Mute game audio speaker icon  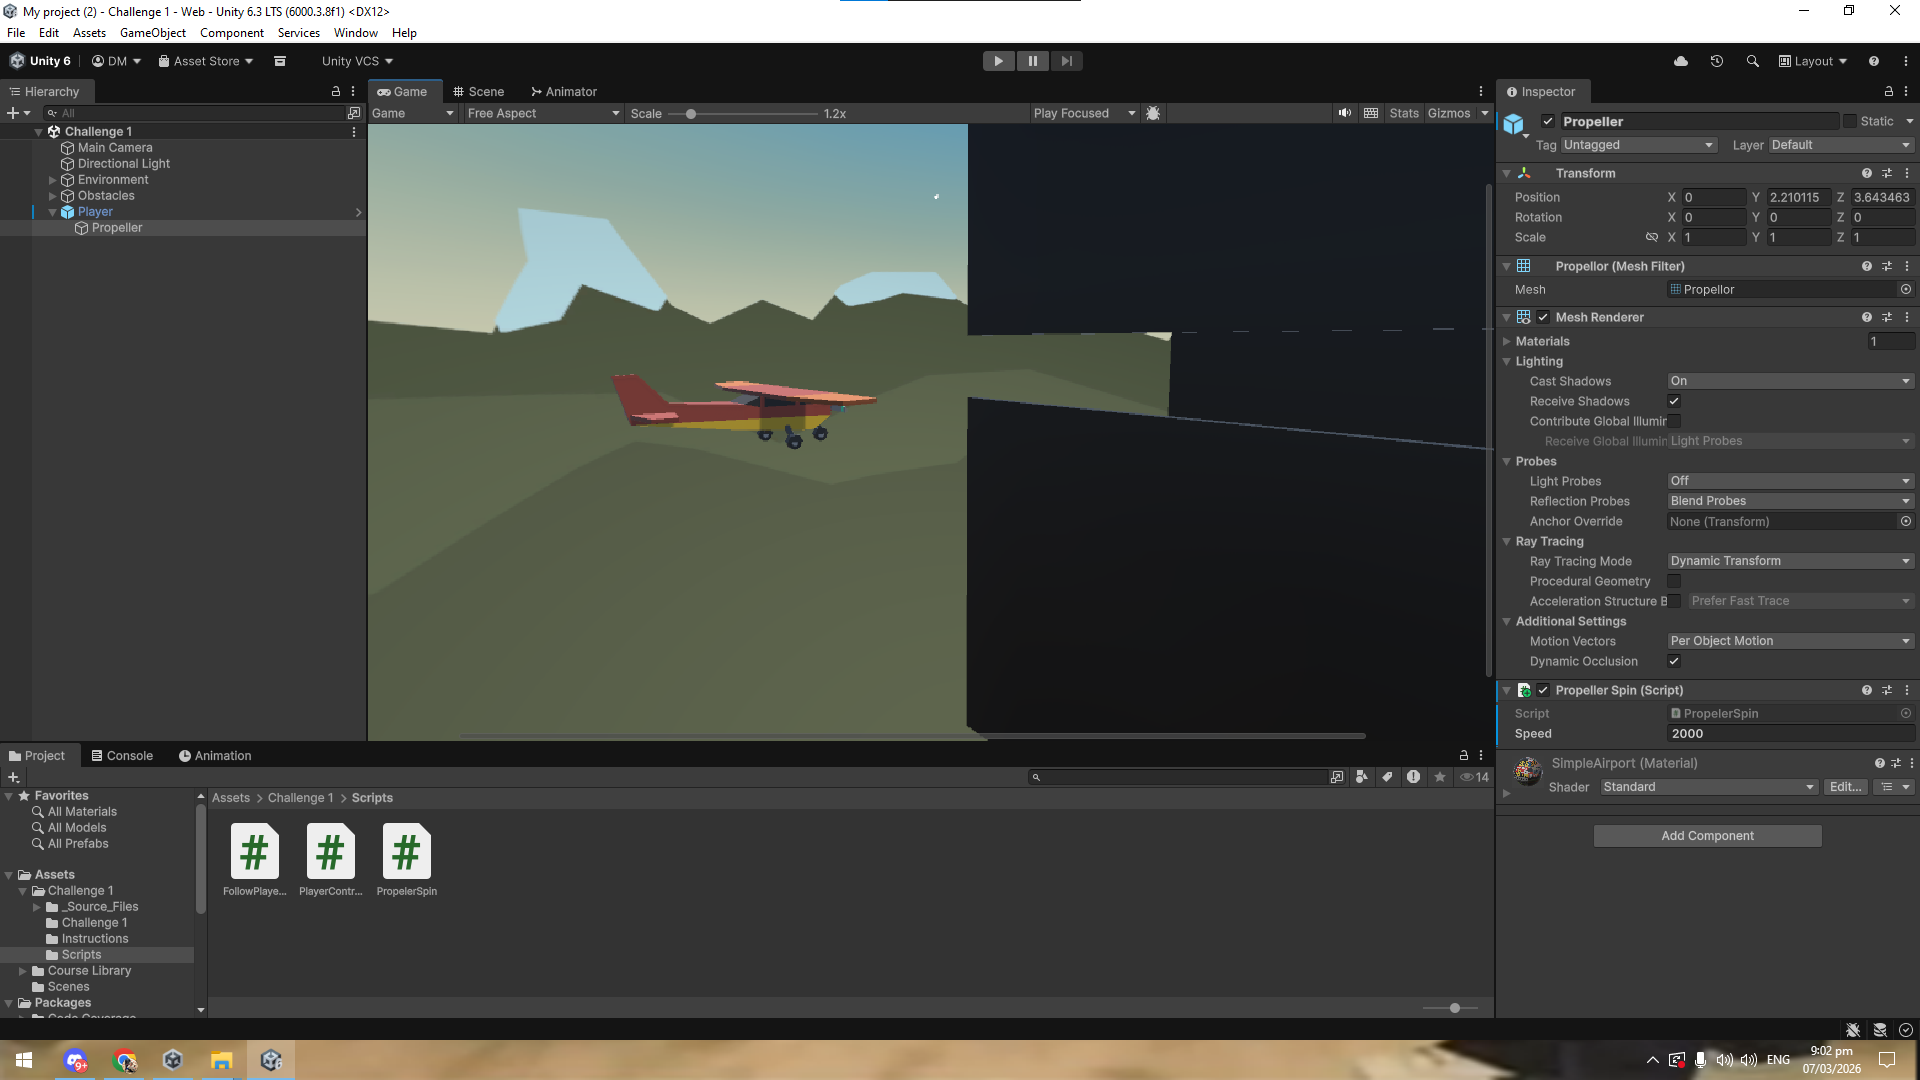tap(1344, 113)
